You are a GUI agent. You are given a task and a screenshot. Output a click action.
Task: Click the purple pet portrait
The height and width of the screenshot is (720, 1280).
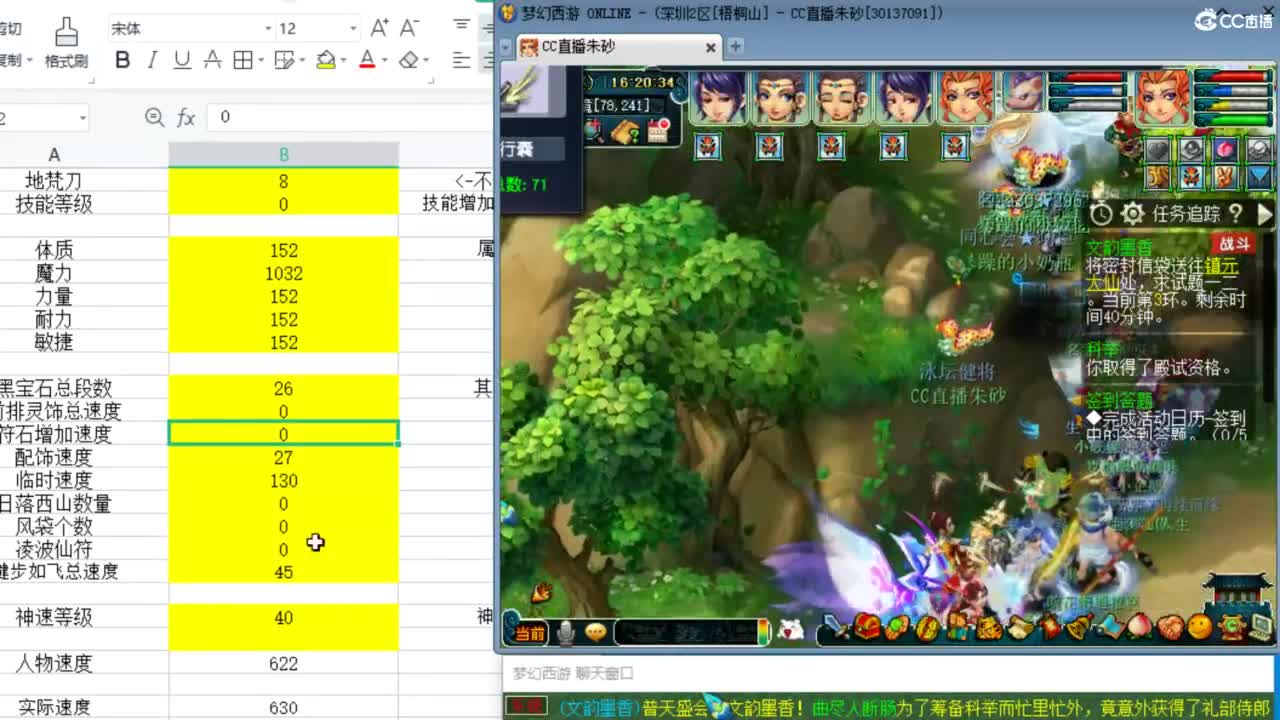click(1022, 94)
